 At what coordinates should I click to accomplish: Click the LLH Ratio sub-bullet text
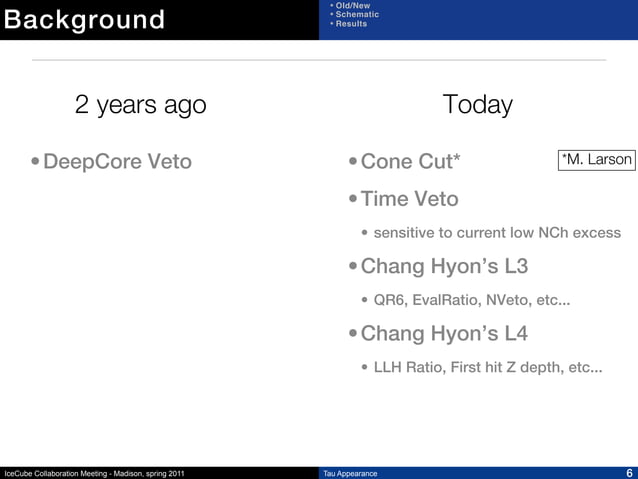click(488, 367)
